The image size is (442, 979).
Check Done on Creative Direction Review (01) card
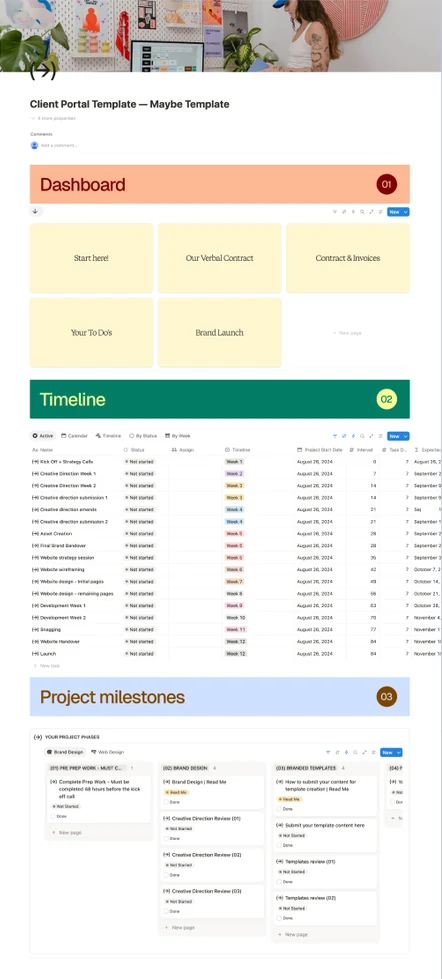click(166, 839)
